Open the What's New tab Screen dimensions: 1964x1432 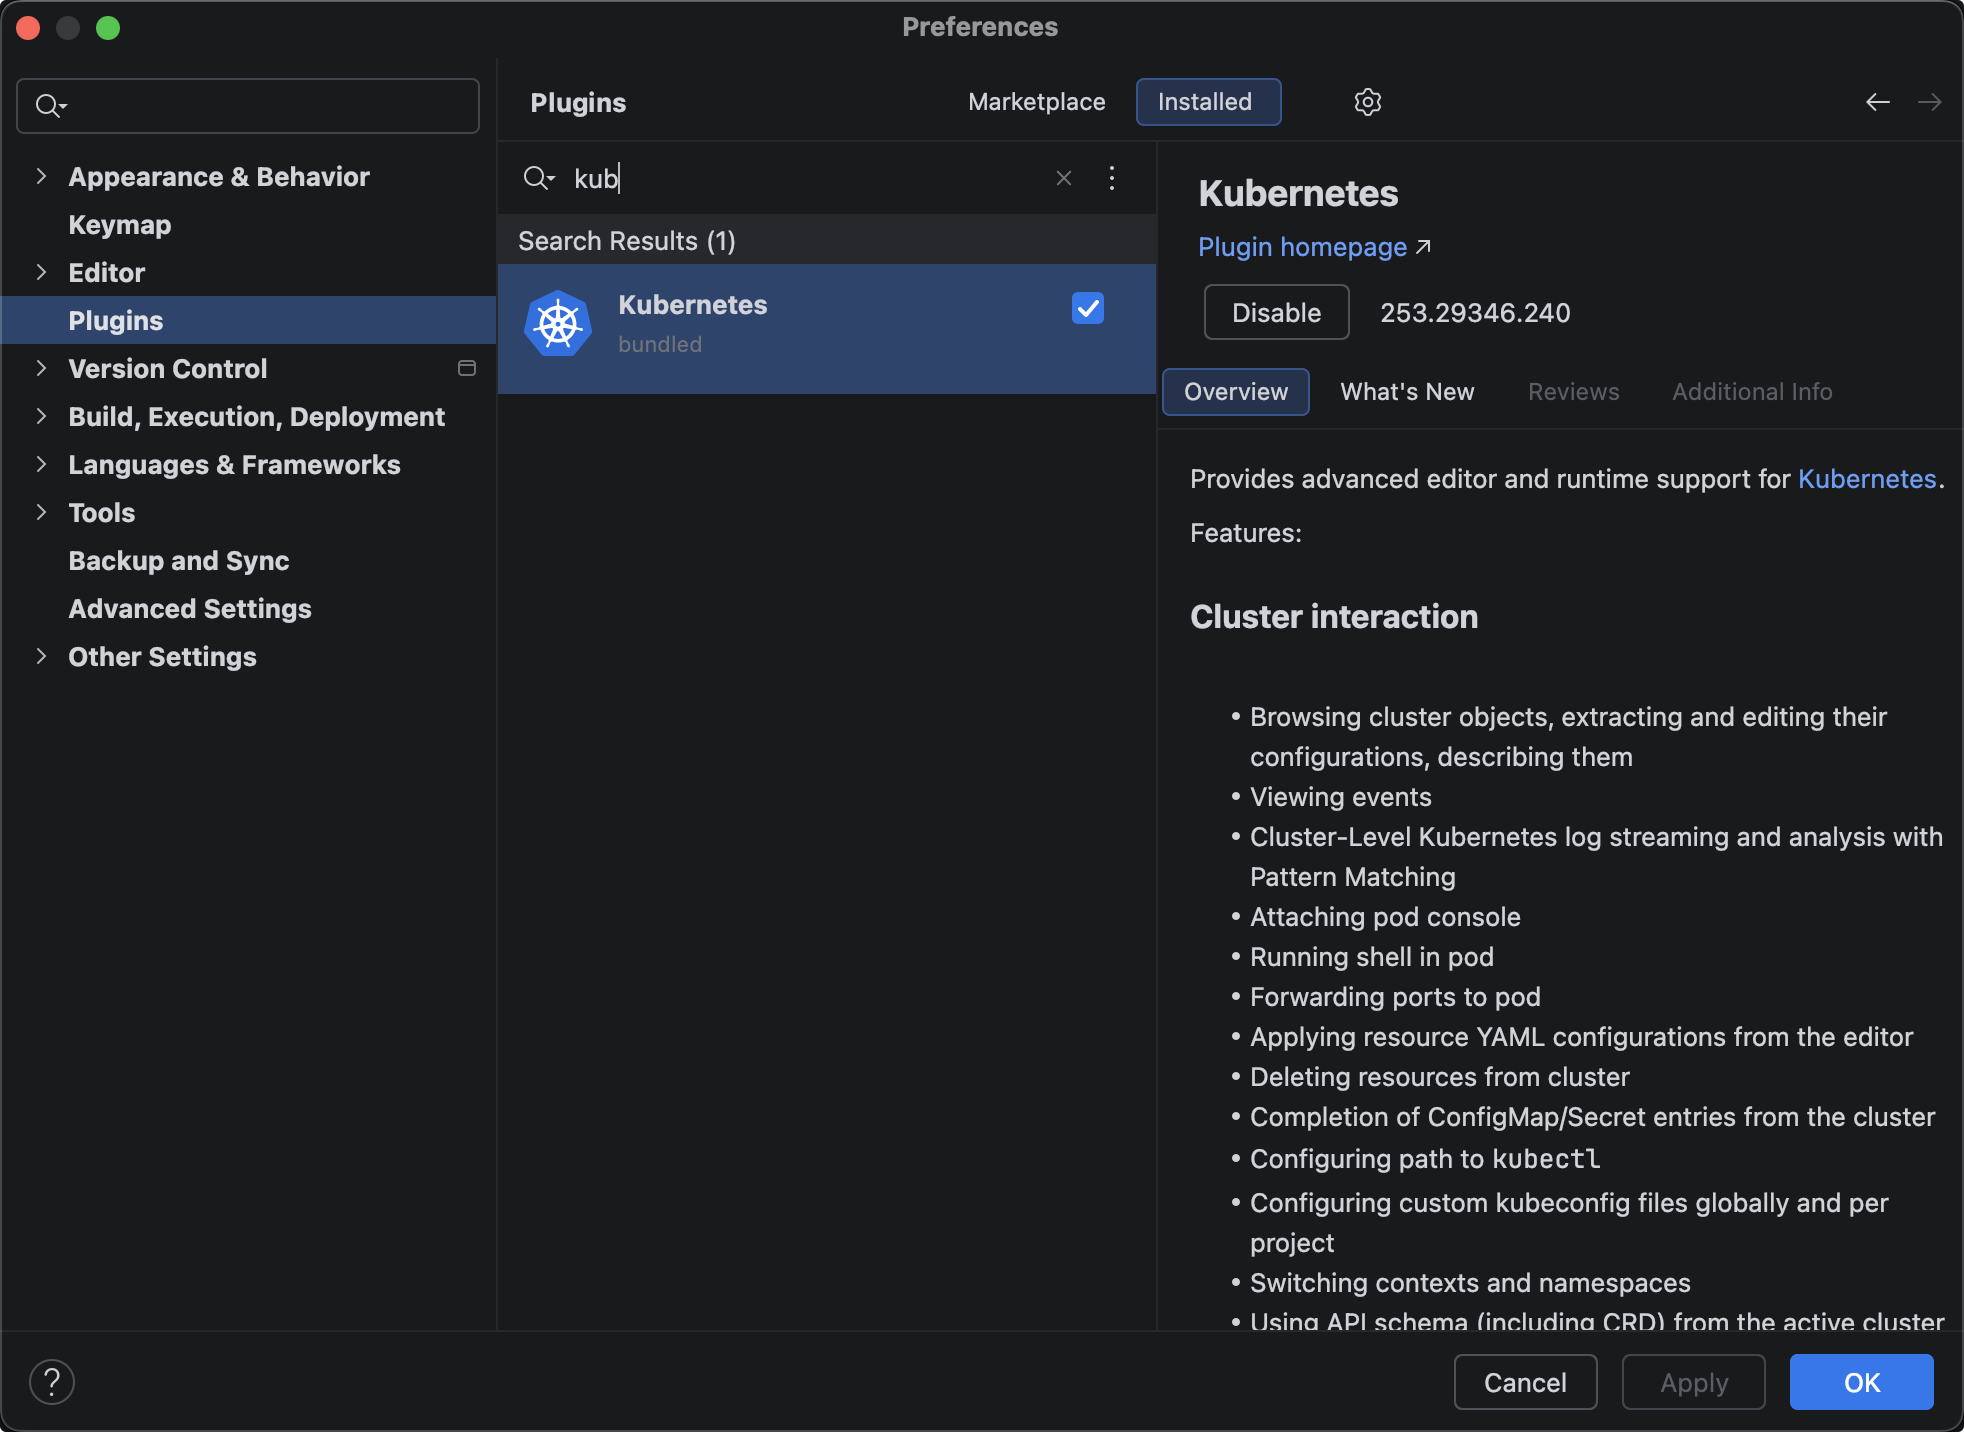click(x=1406, y=392)
